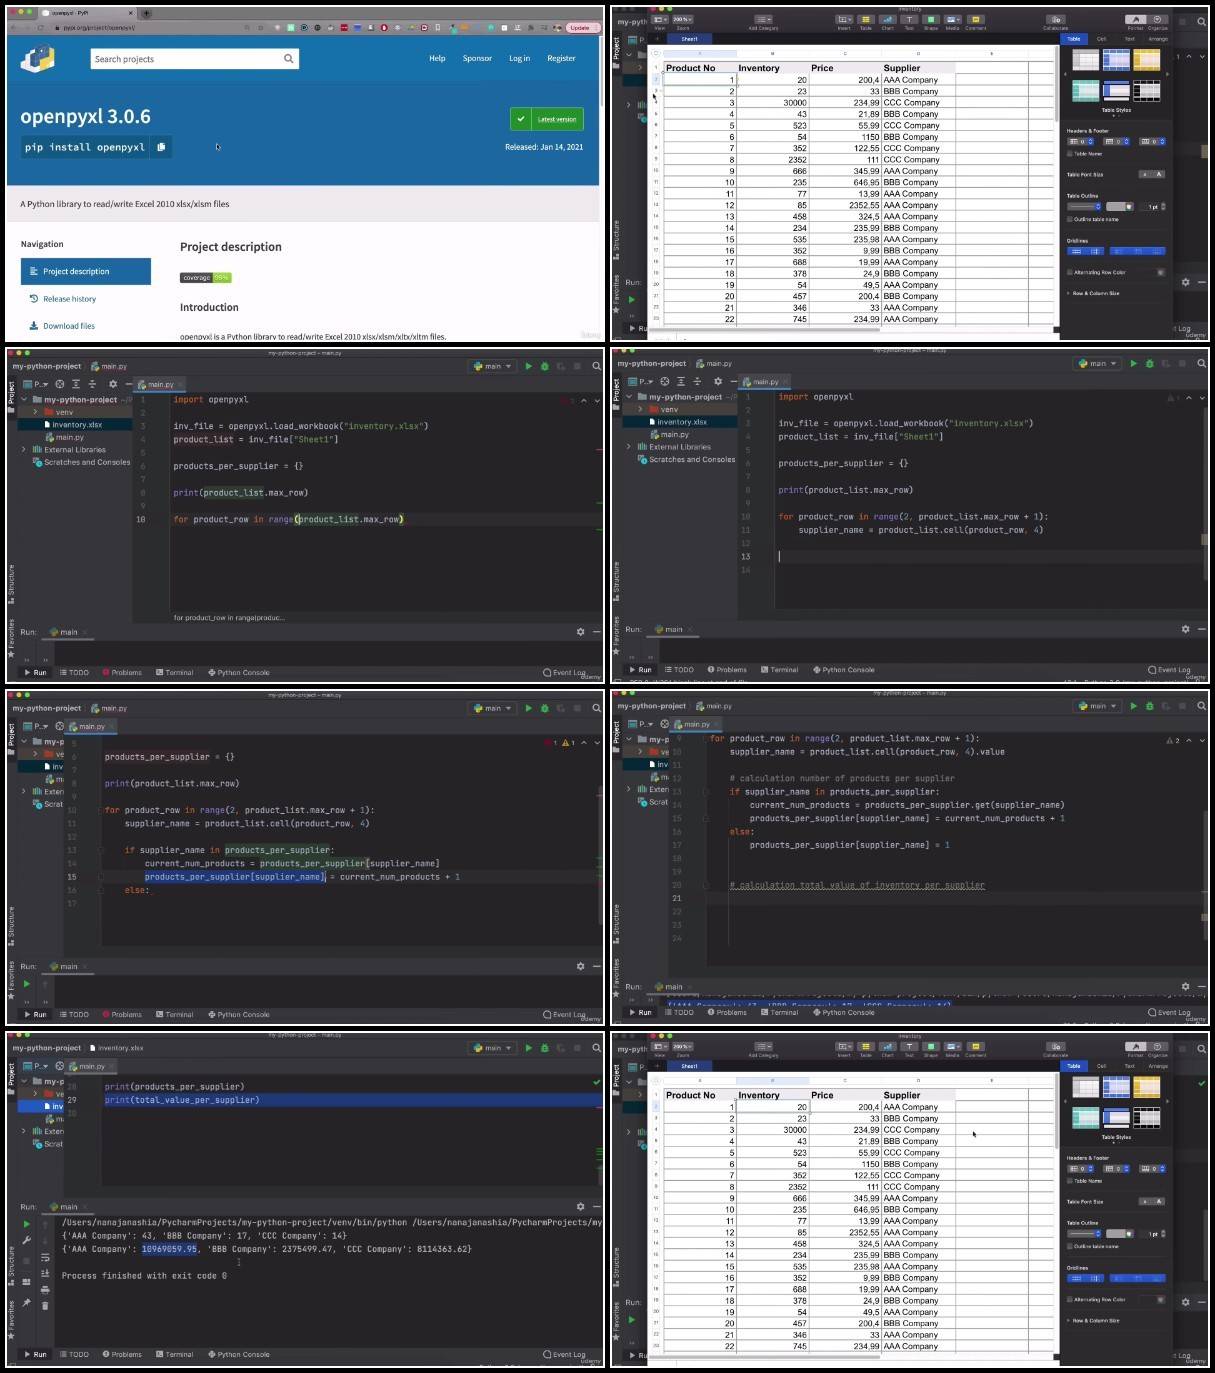Click the Debug bug icon in the console-output PyCharm frame
The height and width of the screenshot is (1373, 1215).
545,1048
